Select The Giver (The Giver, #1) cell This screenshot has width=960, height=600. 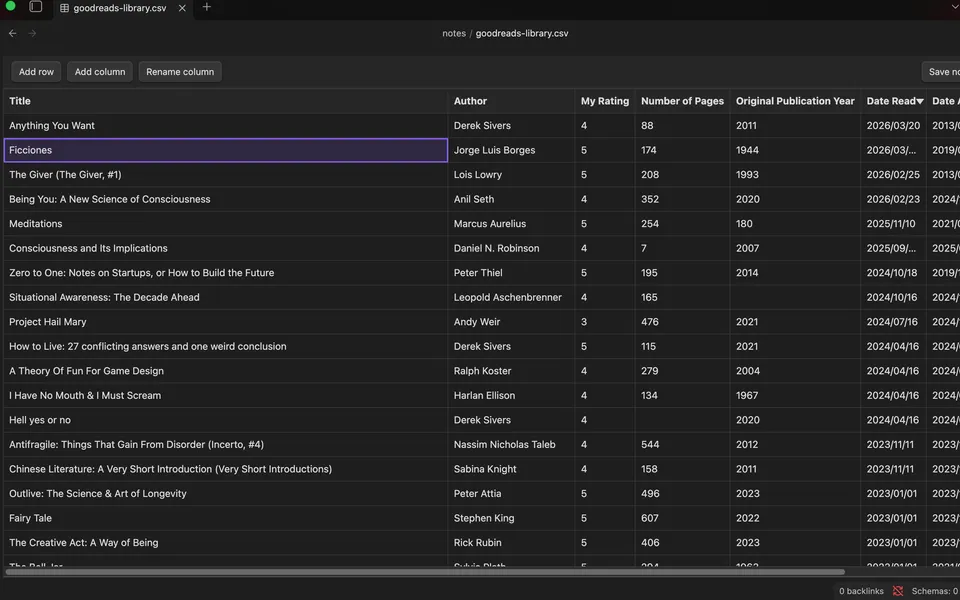(226, 174)
